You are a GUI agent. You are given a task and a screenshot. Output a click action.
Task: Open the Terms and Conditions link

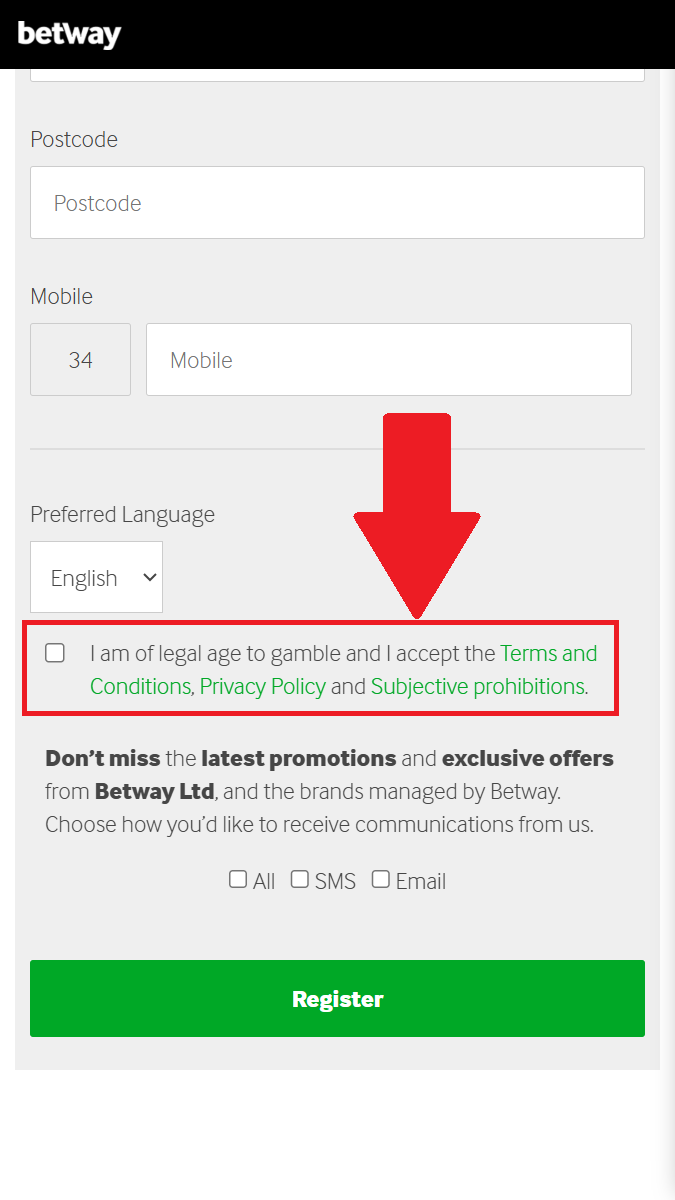pos(548,654)
